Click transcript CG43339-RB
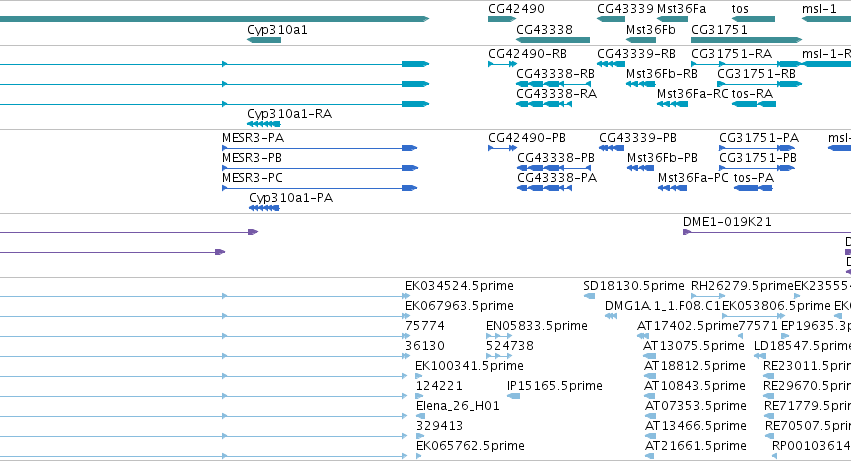This screenshot has height=461, width=851. [x=637, y=54]
